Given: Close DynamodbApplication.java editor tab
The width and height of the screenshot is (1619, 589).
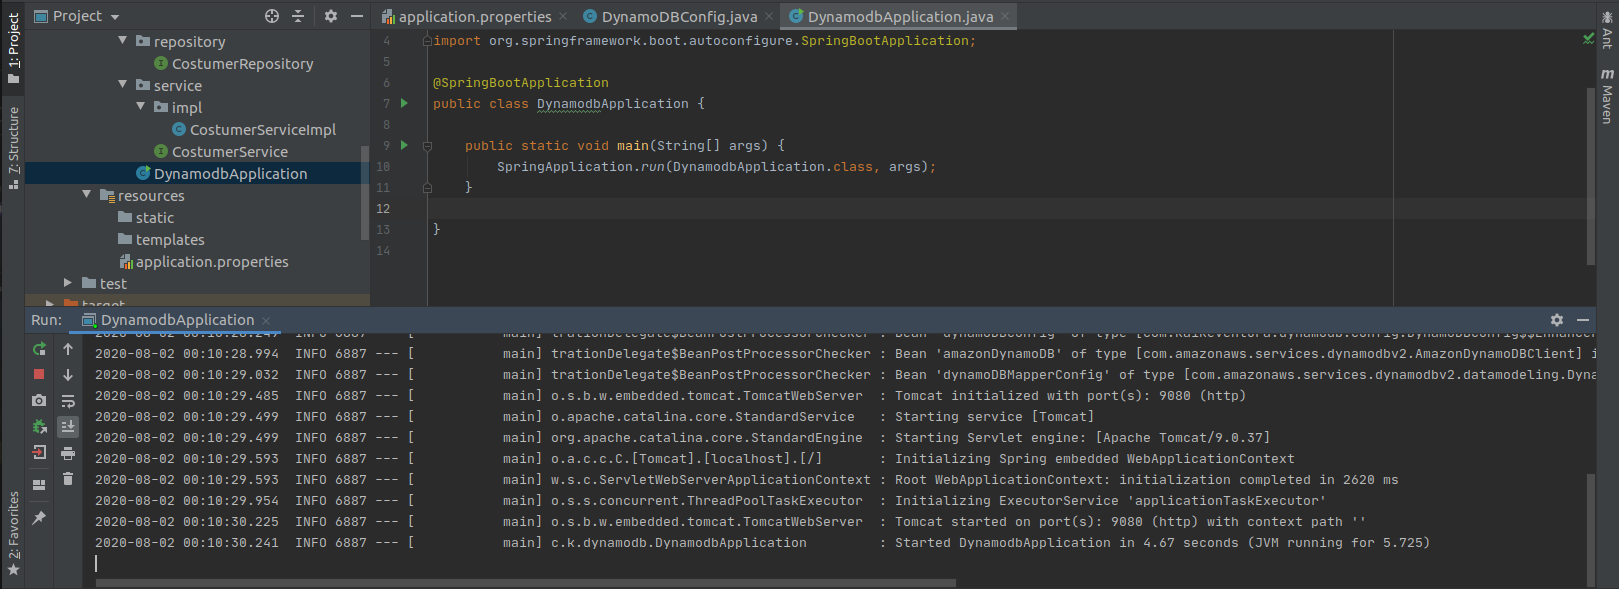Looking at the screenshot, I should click(x=1005, y=16).
